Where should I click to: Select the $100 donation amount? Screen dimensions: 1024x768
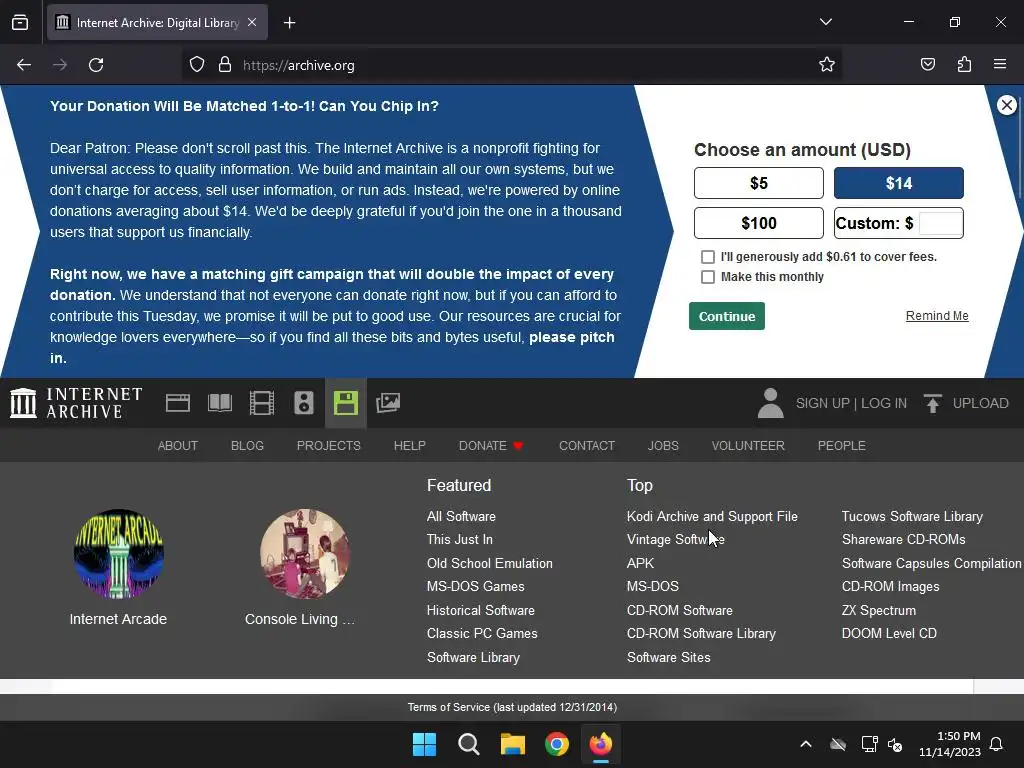pos(759,223)
